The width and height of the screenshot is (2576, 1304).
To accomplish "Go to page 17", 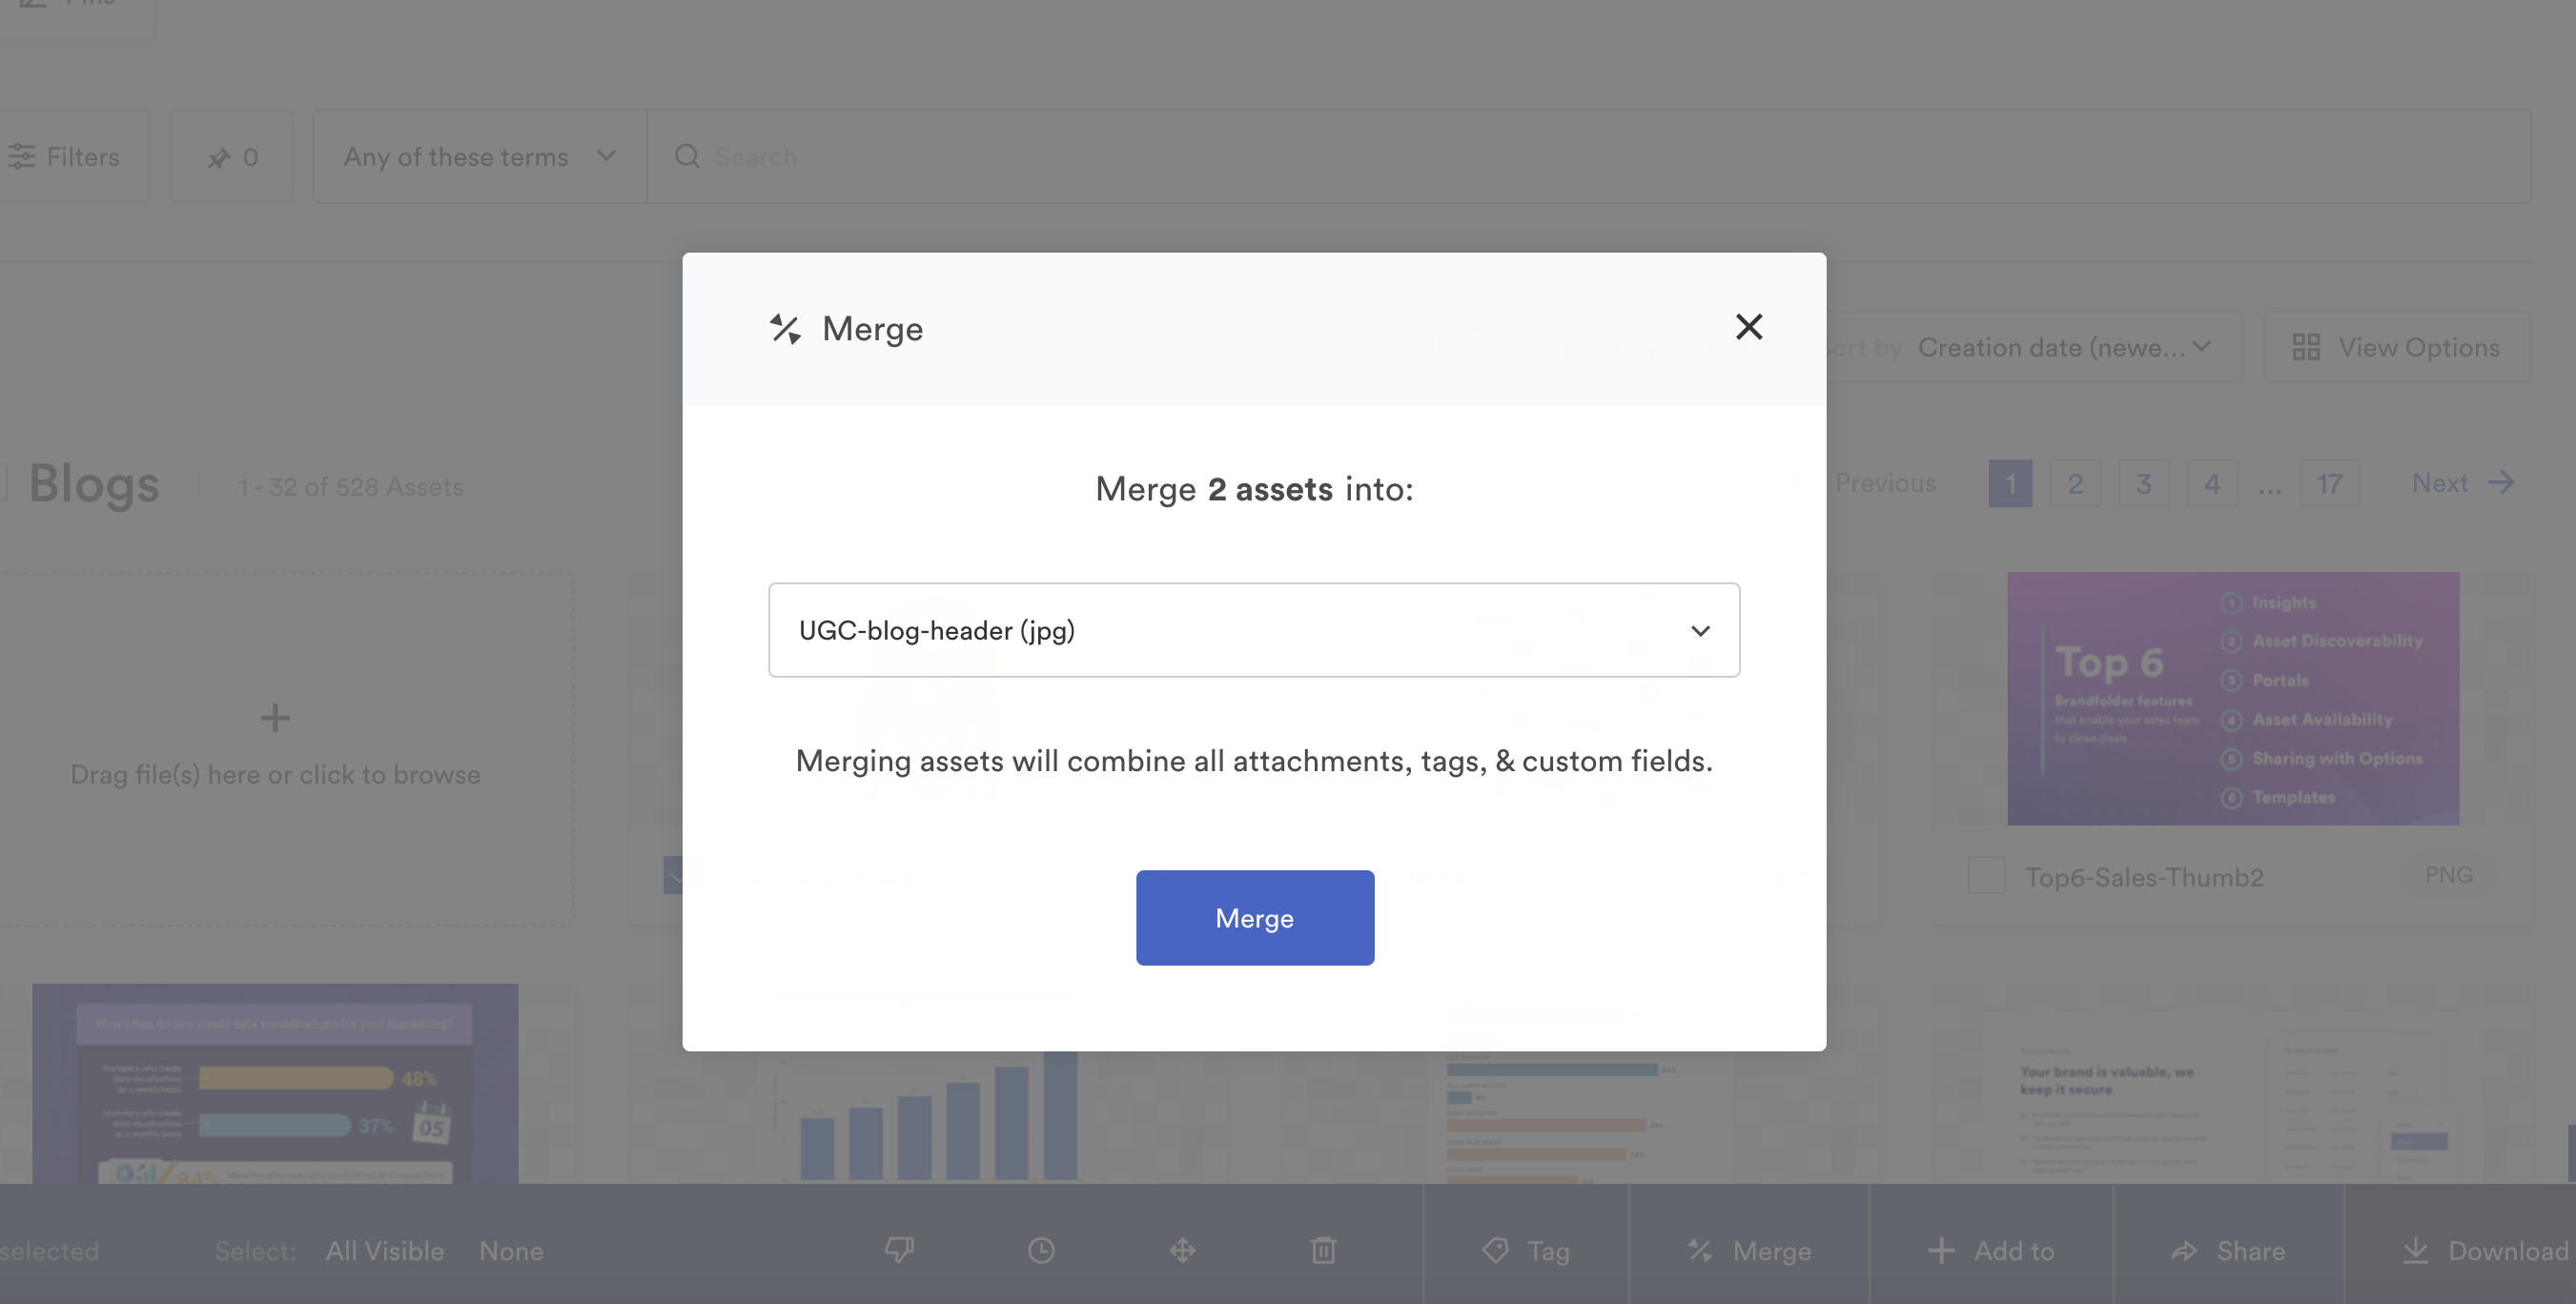I will pyautogui.click(x=2329, y=483).
